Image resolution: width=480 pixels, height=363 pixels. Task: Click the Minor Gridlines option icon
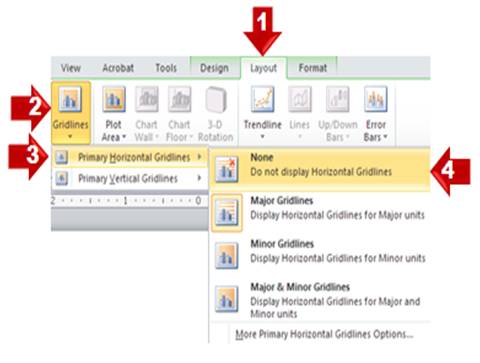227,256
